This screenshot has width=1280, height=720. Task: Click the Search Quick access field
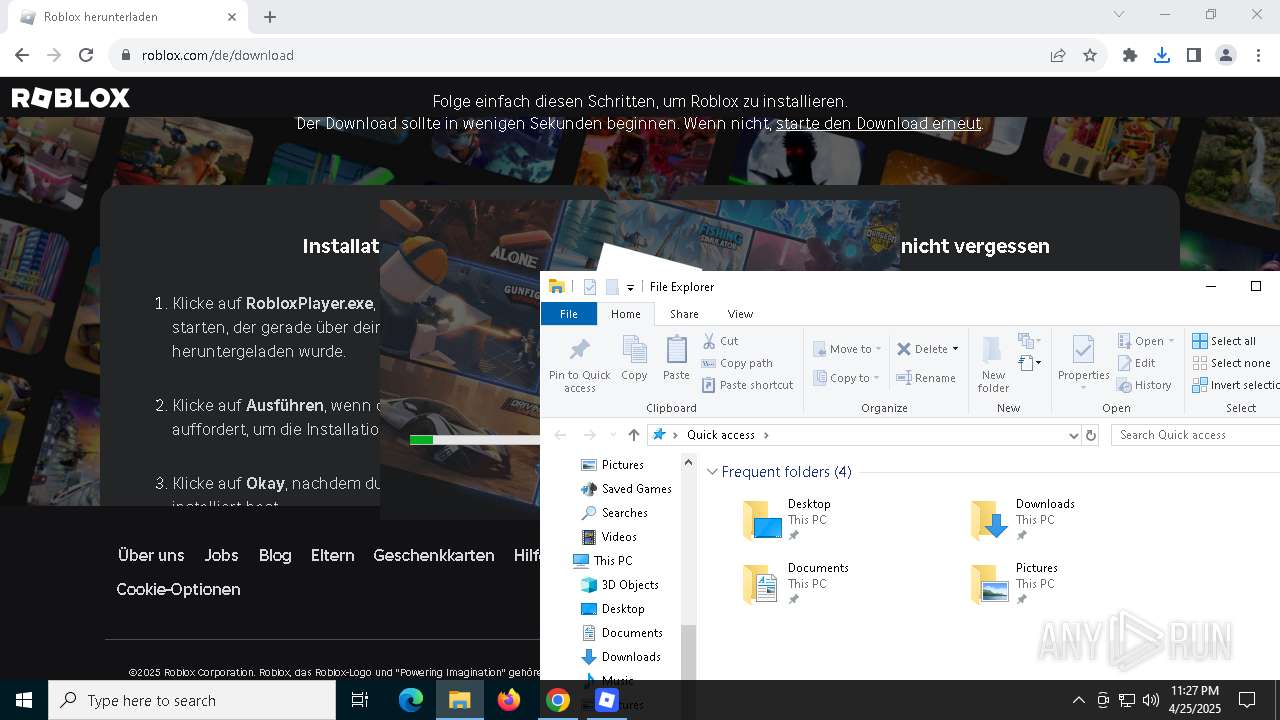(x=1196, y=435)
